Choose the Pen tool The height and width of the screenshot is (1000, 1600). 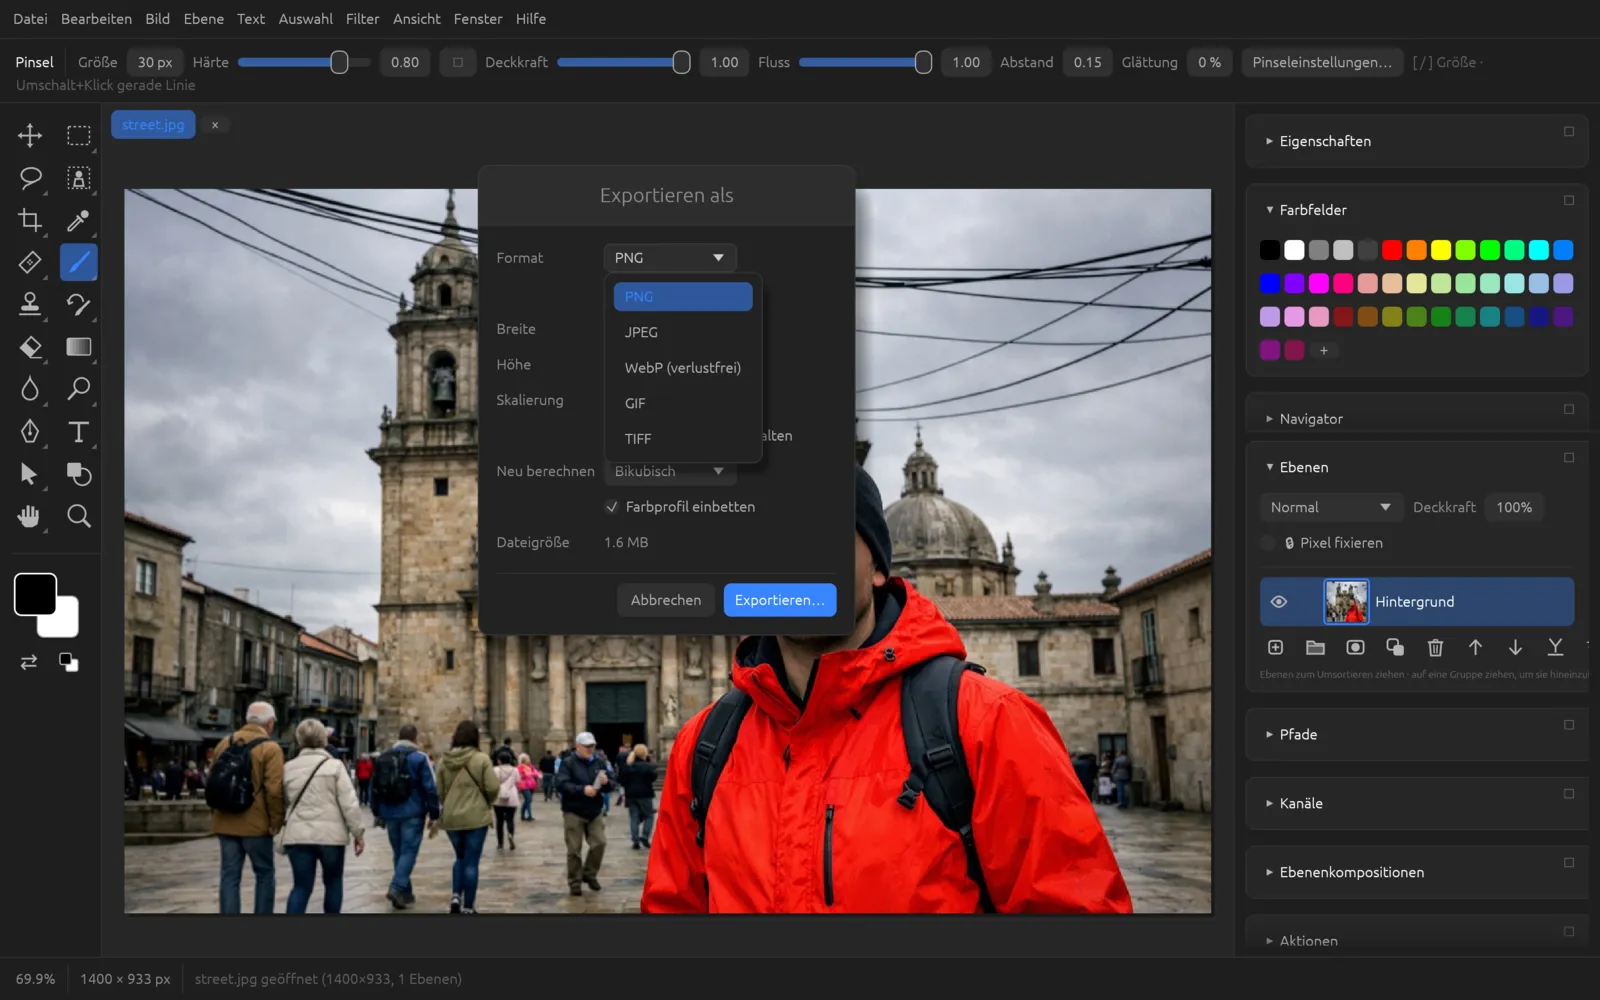point(30,431)
